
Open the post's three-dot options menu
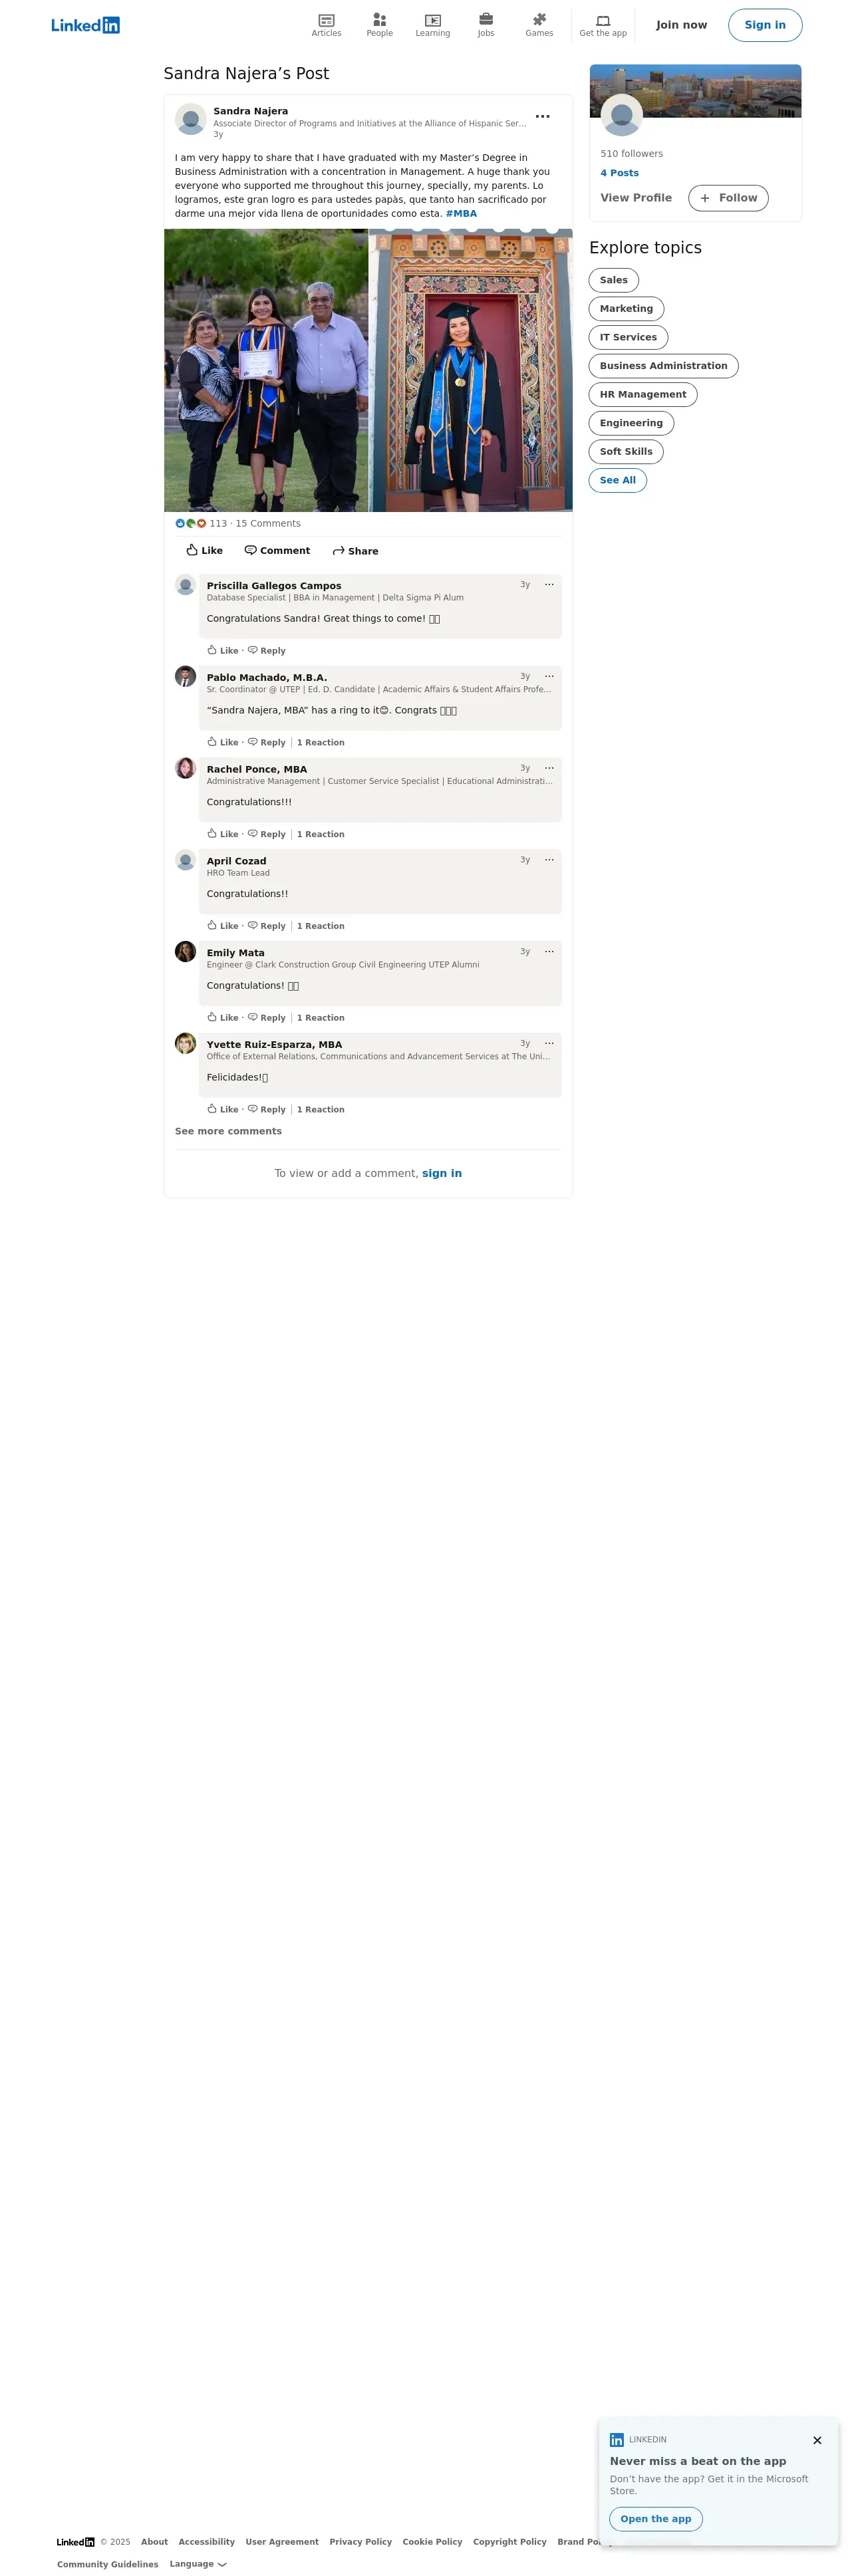point(543,117)
